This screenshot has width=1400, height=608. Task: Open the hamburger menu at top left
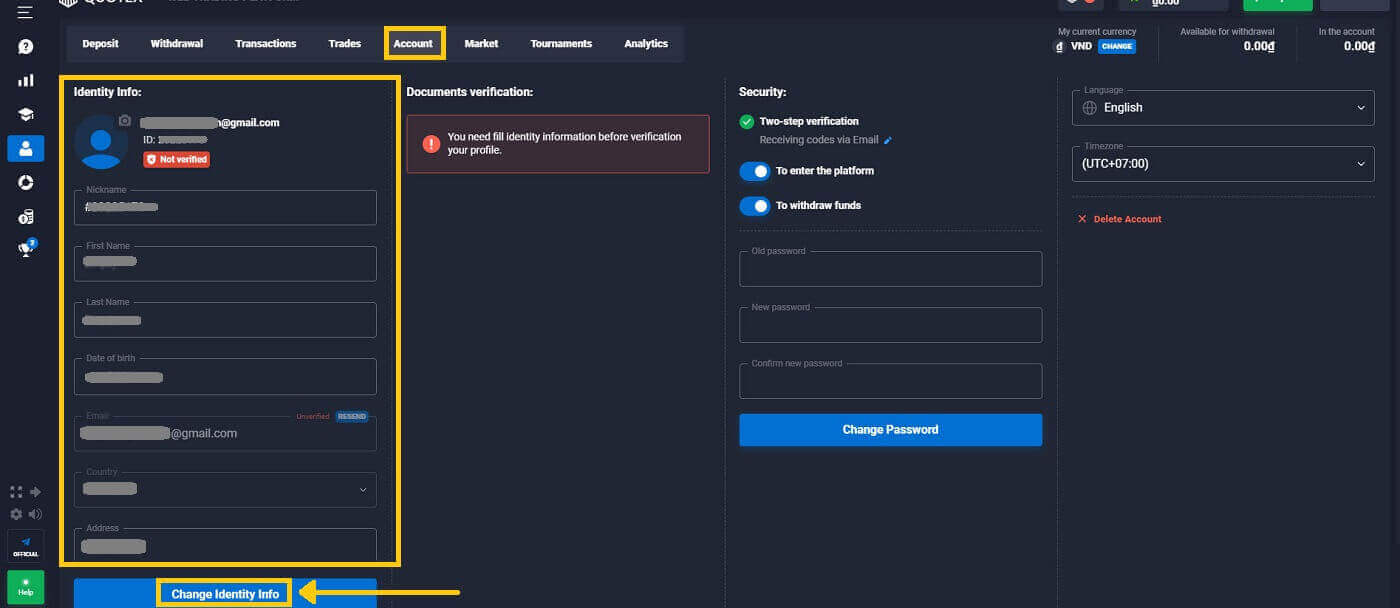25,12
